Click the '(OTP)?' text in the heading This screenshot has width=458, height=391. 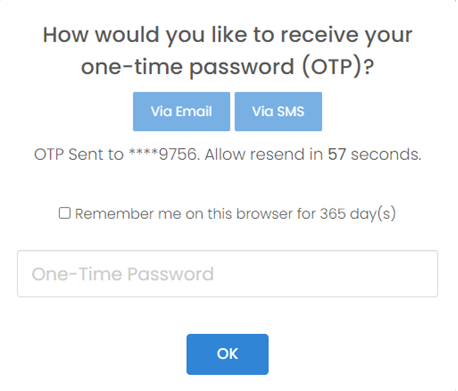click(x=338, y=67)
